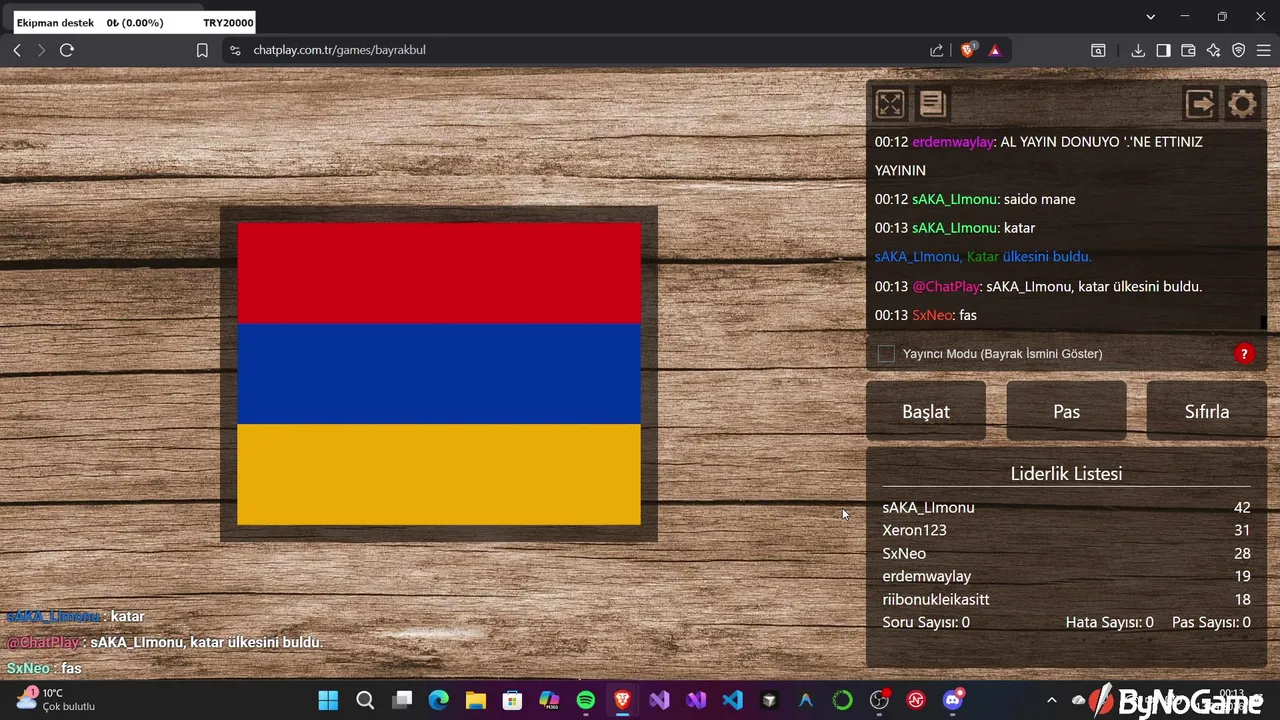Click erdemwaylay username in chat
Image resolution: width=1280 pixels, height=720 pixels.
point(953,142)
